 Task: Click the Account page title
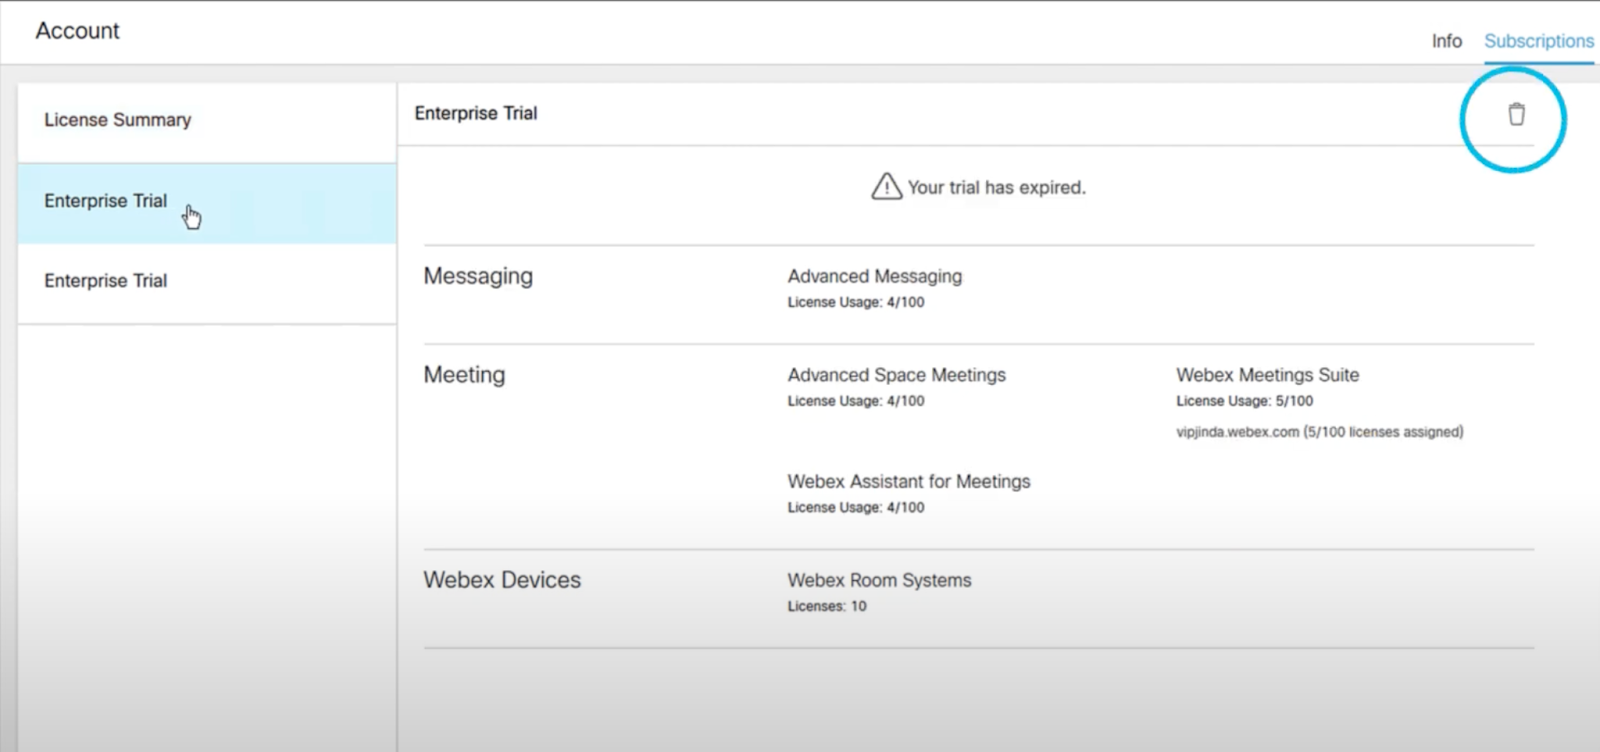[x=77, y=31]
